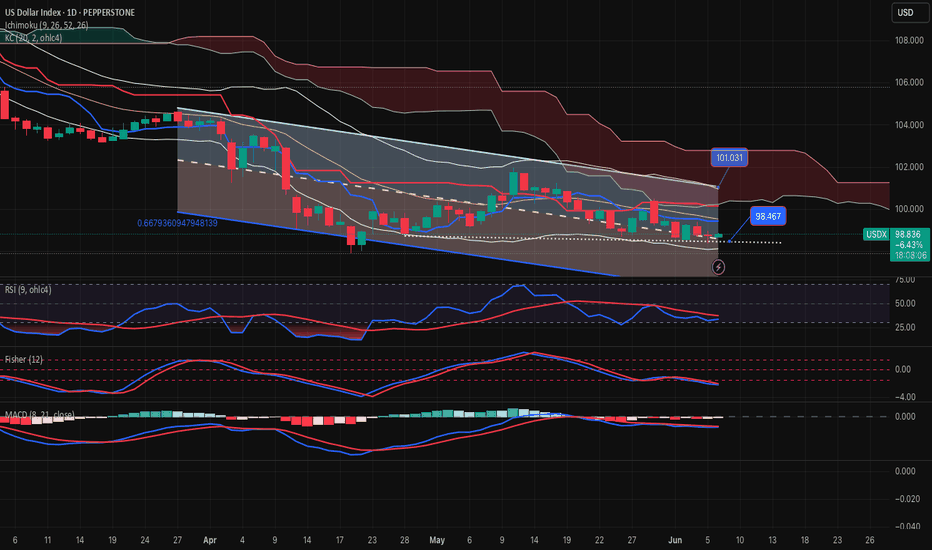Click the KC indicator legend
The width and height of the screenshot is (932, 550).
[x=33, y=37]
